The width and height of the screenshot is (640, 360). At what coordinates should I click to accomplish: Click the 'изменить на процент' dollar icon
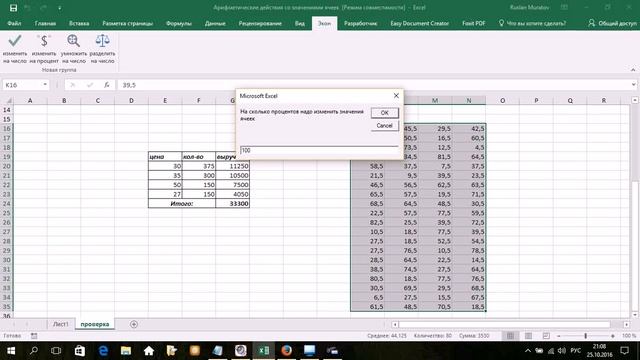[44, 40]
